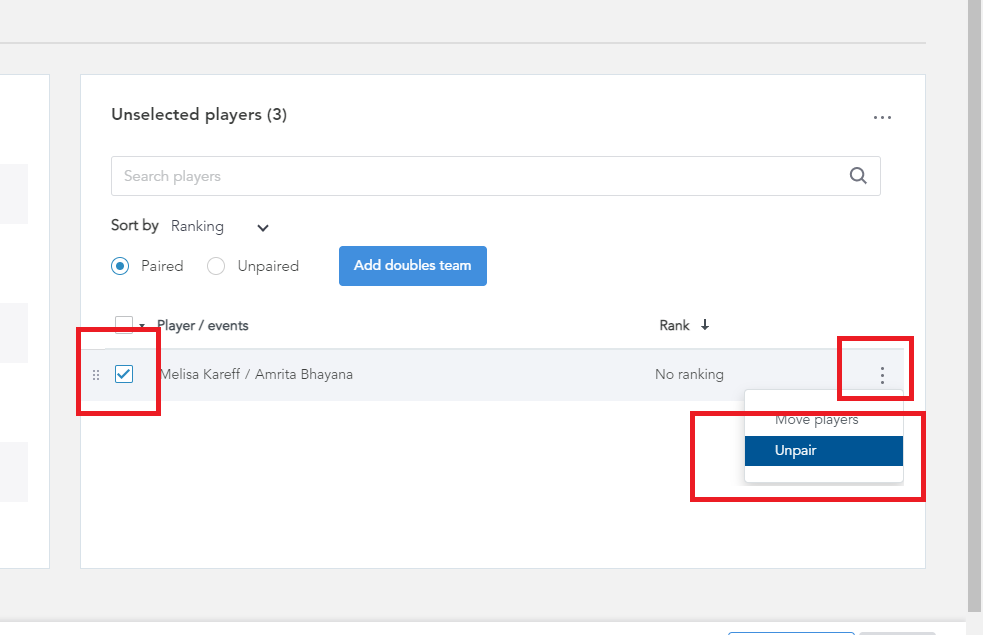The width and height of the screenshot is (983, 635).
Task: Open the Sort by Ranking dropdown
Action: click(x=219, y=226)
